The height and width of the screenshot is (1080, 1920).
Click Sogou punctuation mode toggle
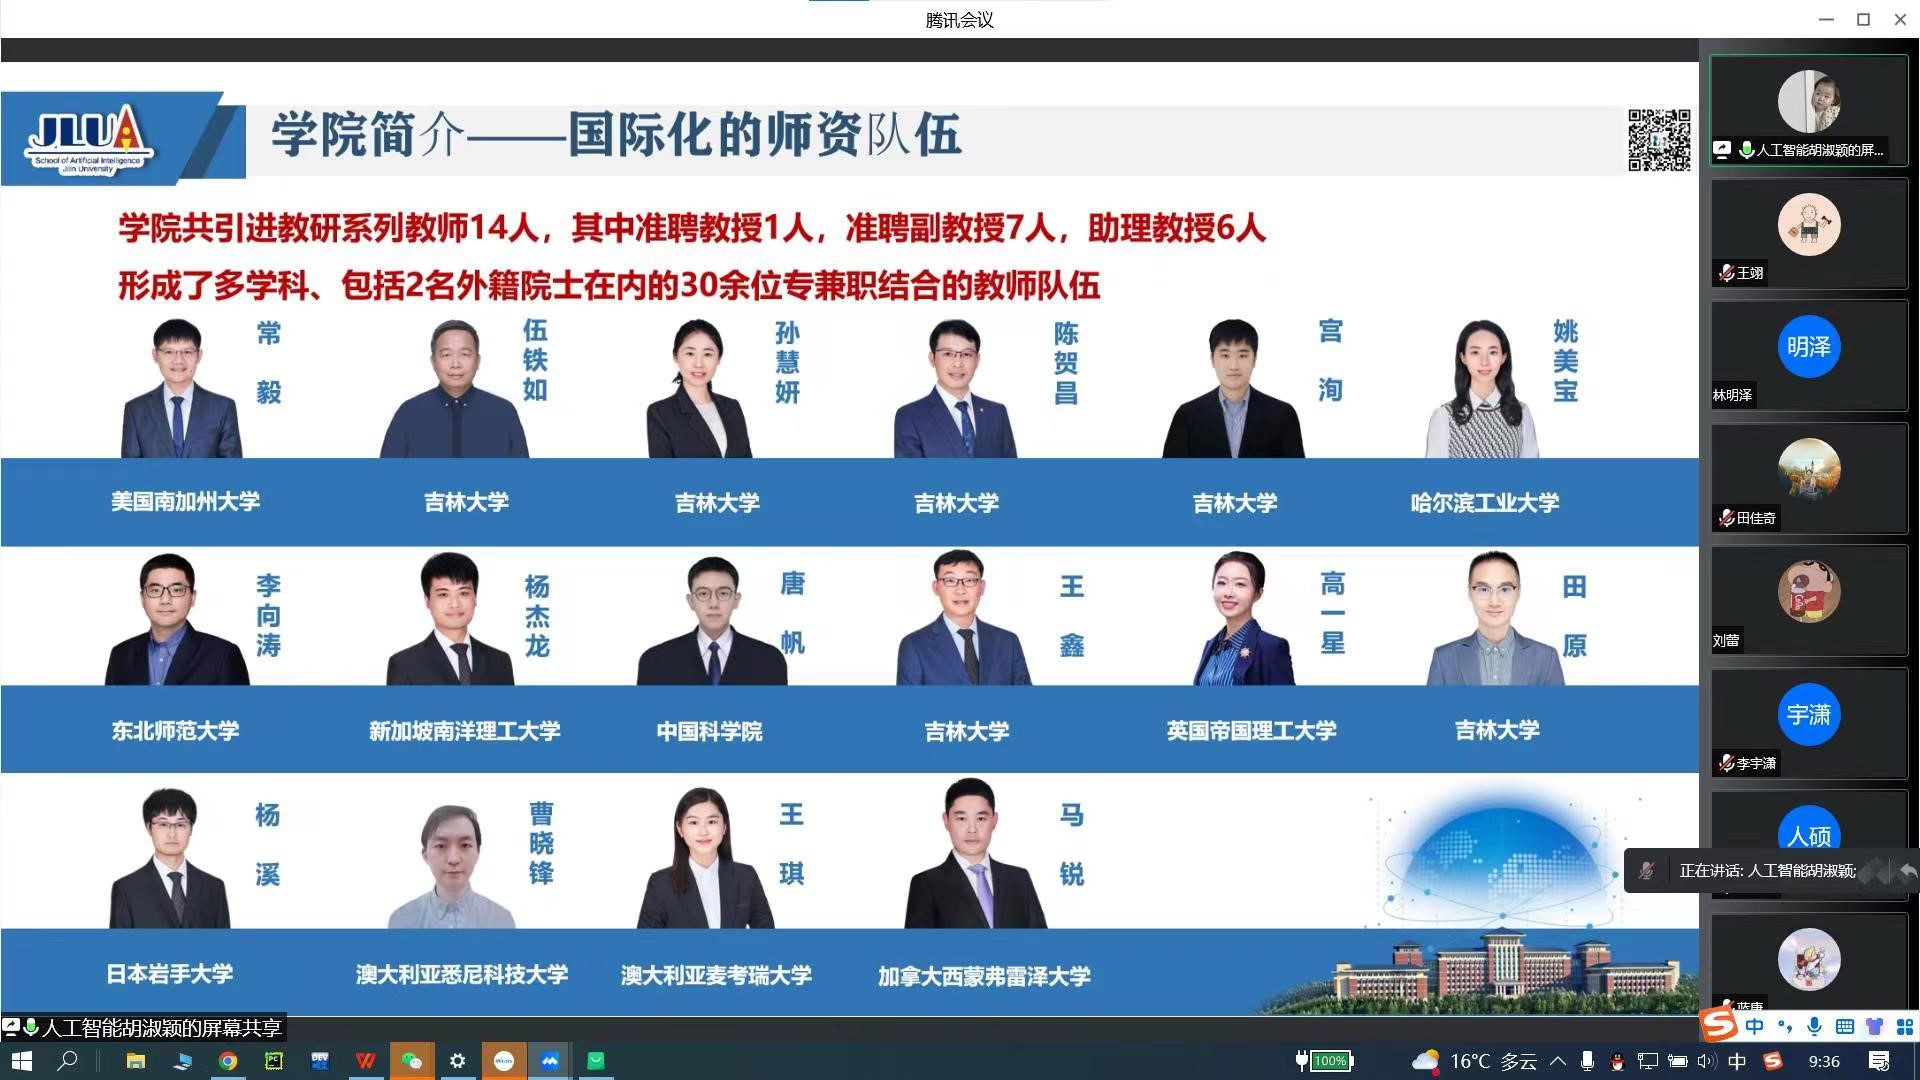point(1785,1027)
